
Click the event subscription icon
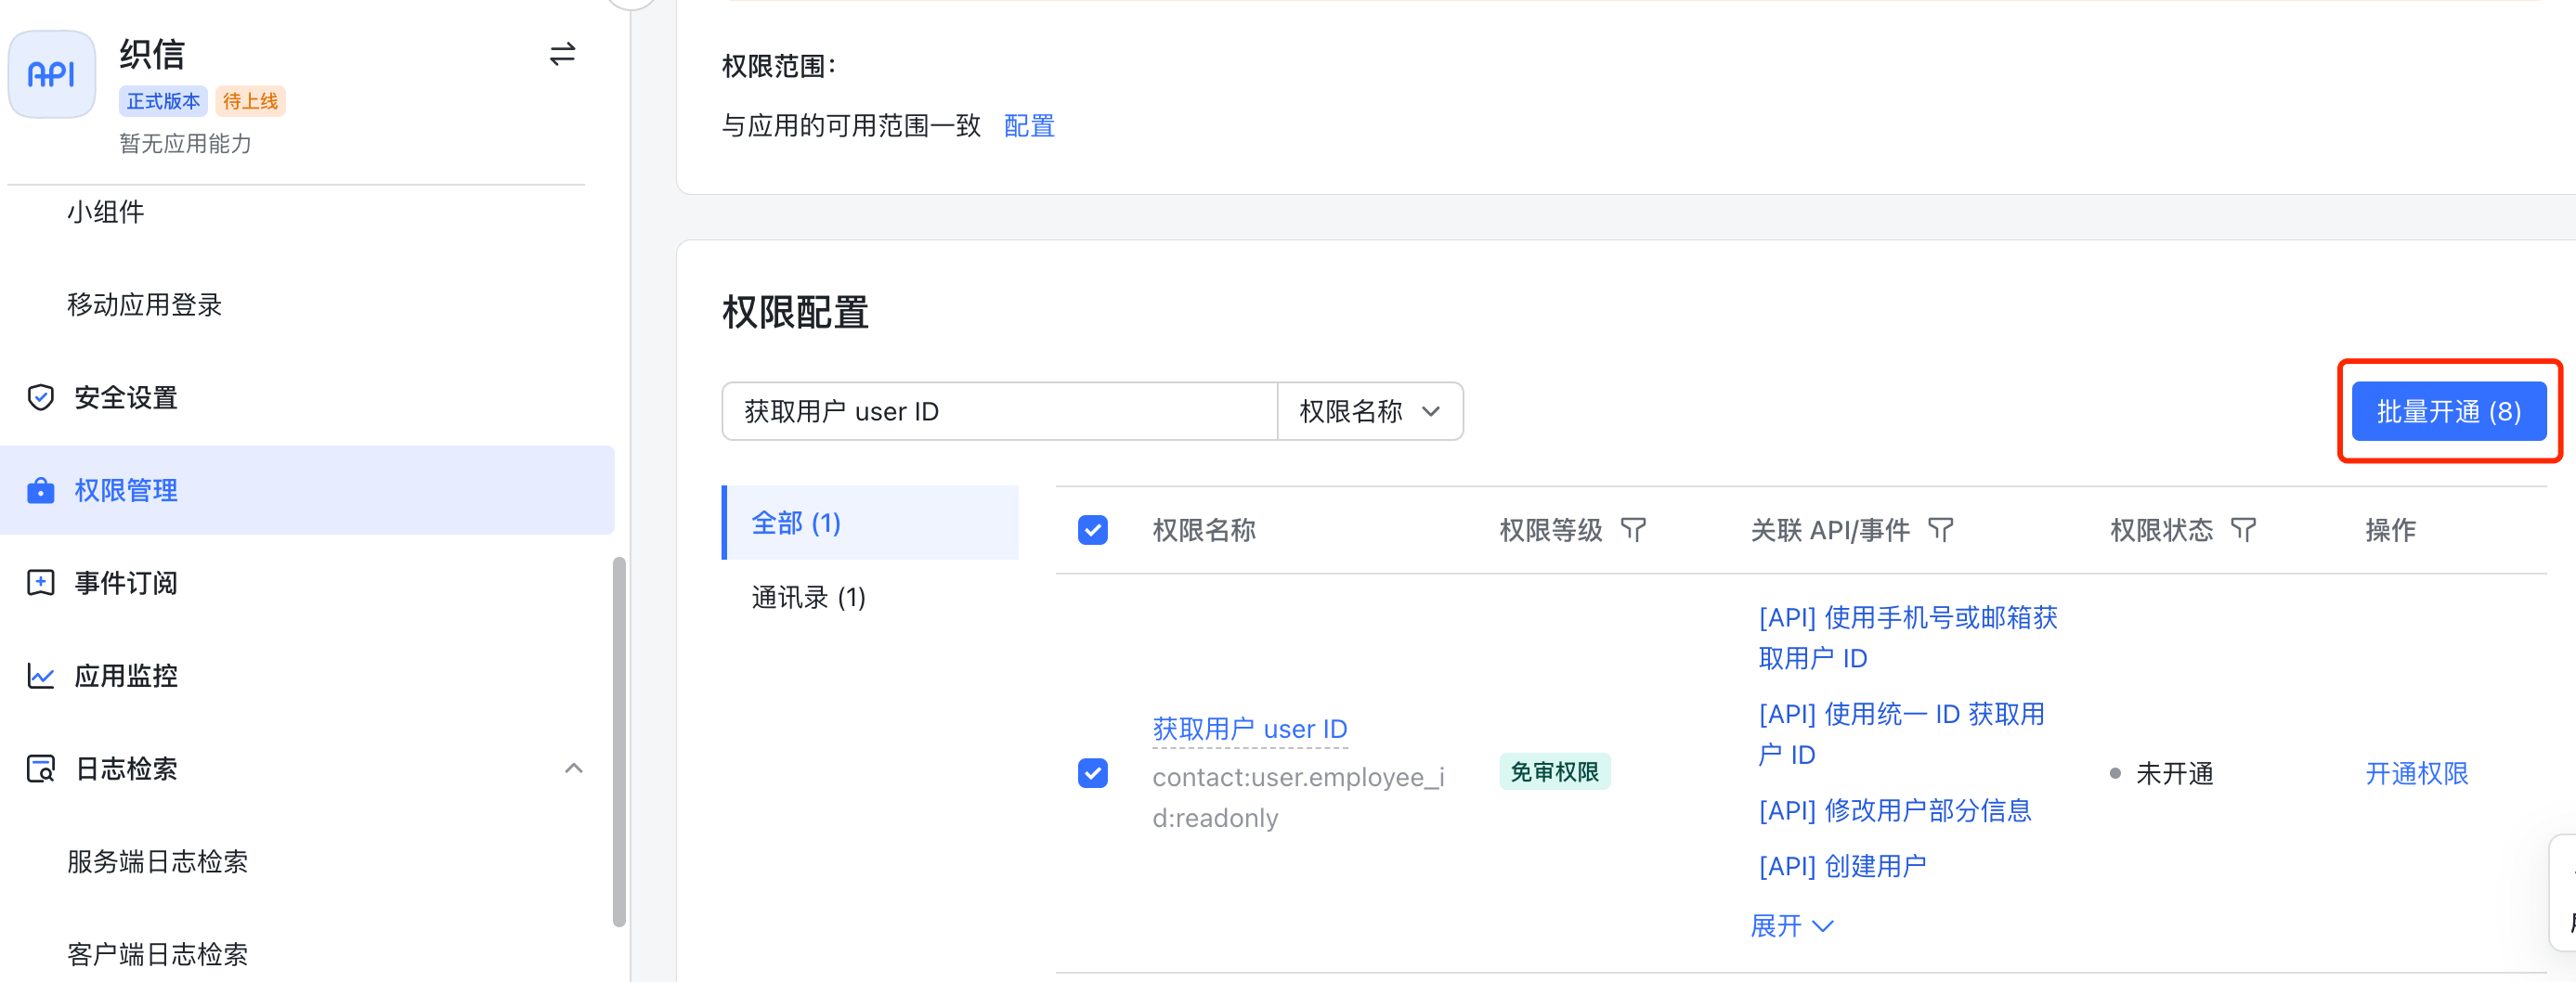point(40,583)
